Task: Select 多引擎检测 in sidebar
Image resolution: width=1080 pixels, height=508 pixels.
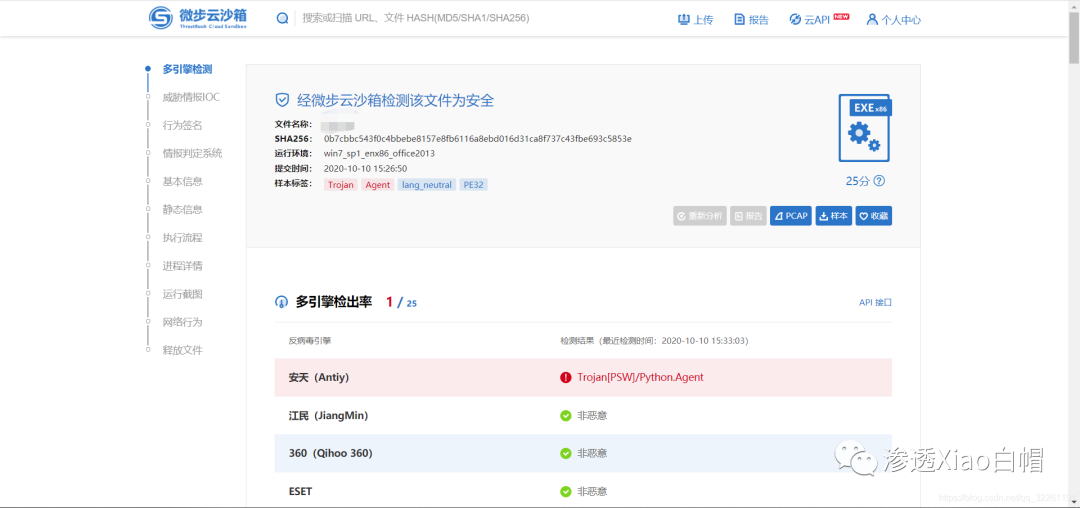Action: pos(187,69)
